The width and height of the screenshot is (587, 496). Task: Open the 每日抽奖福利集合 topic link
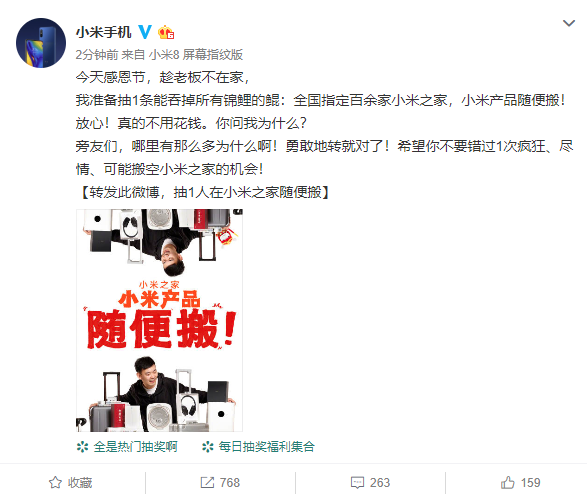coord(266,447)
